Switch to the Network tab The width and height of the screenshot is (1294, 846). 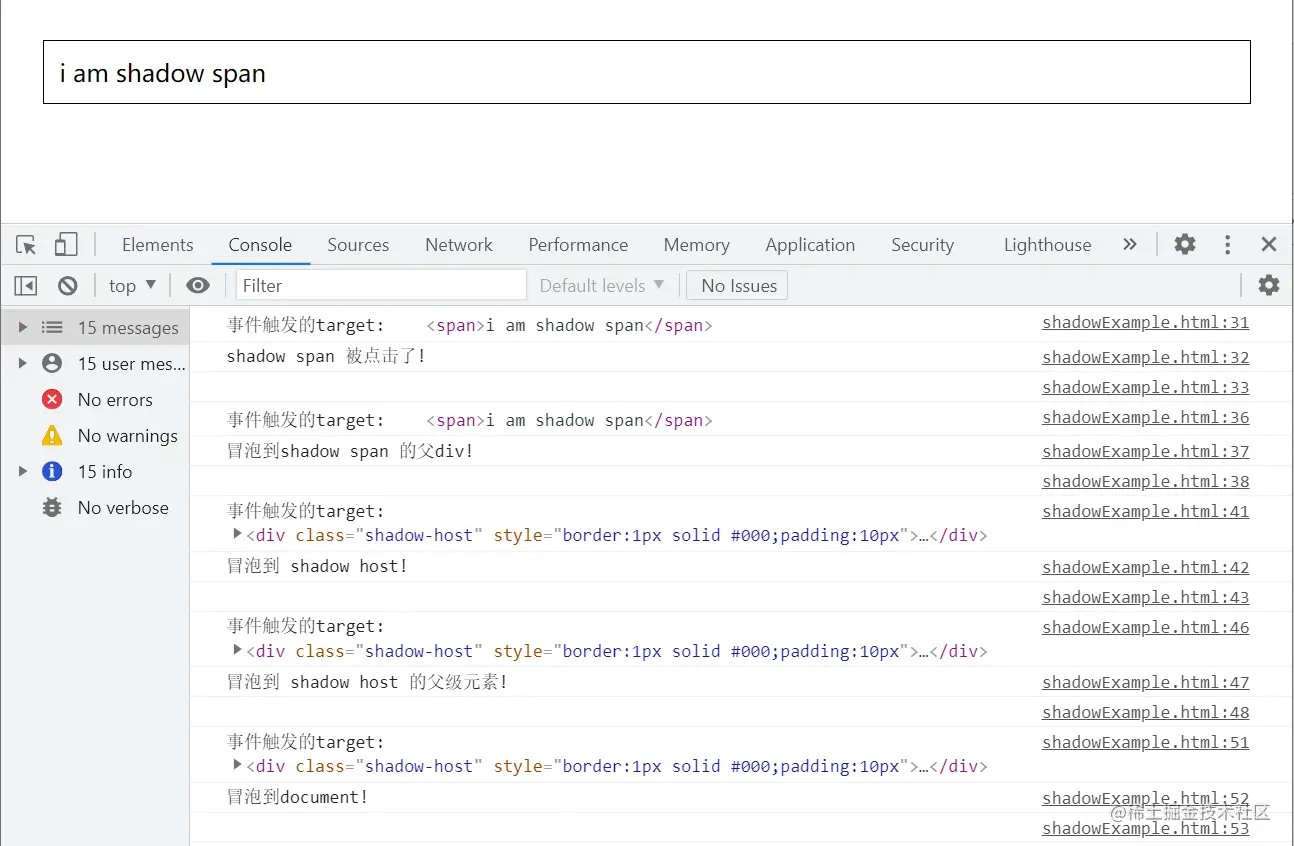coord(459,245)
